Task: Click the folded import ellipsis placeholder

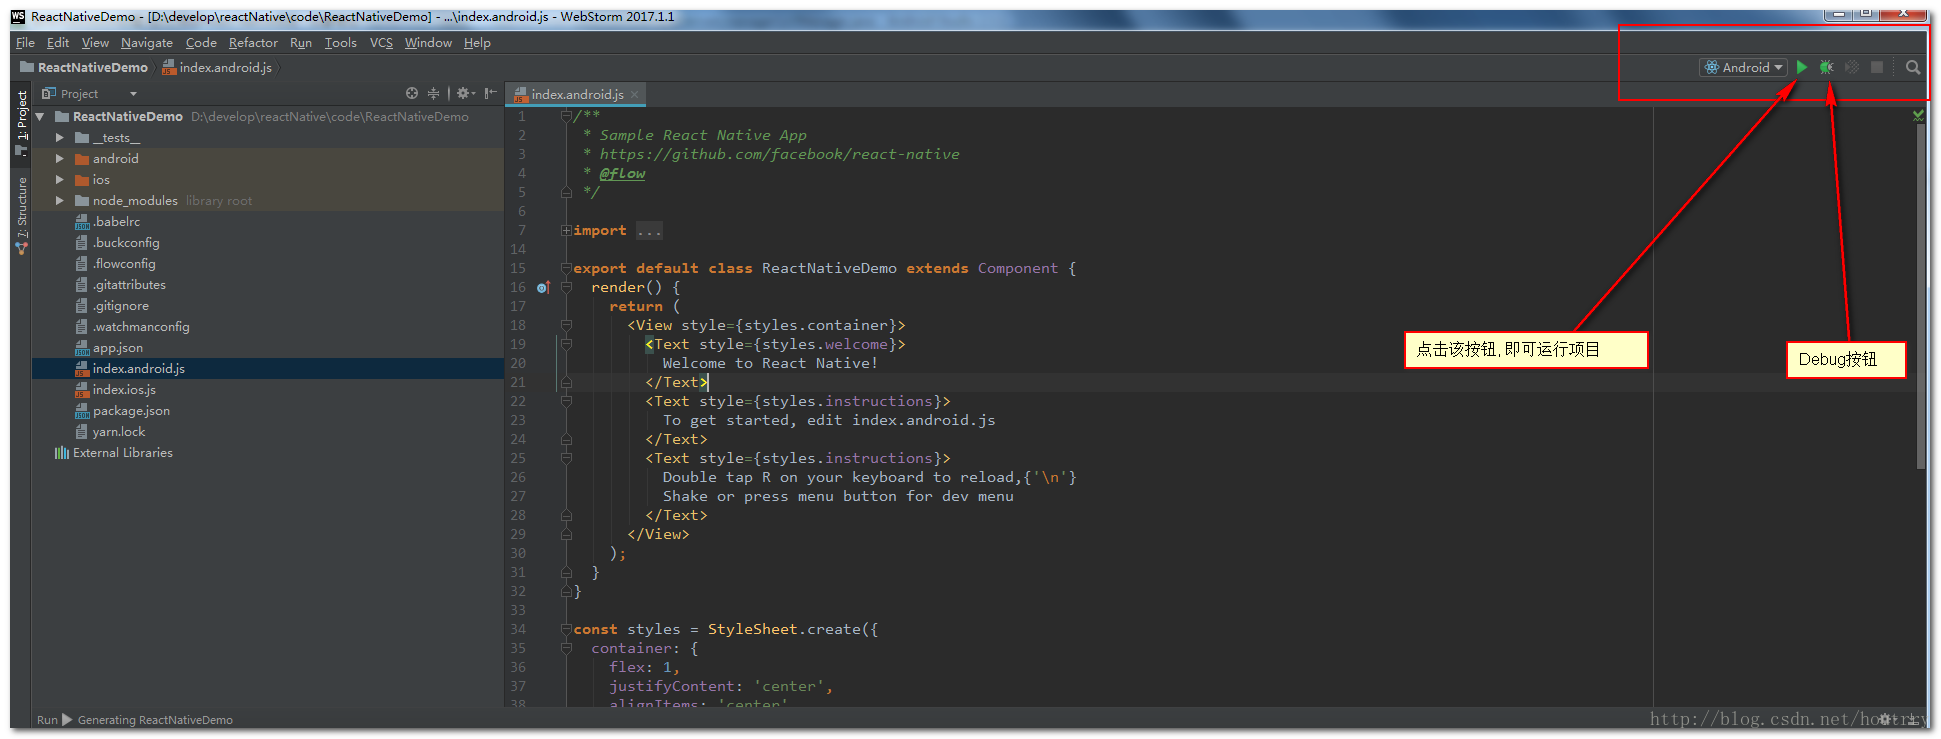Action: (x=649, y=231)
